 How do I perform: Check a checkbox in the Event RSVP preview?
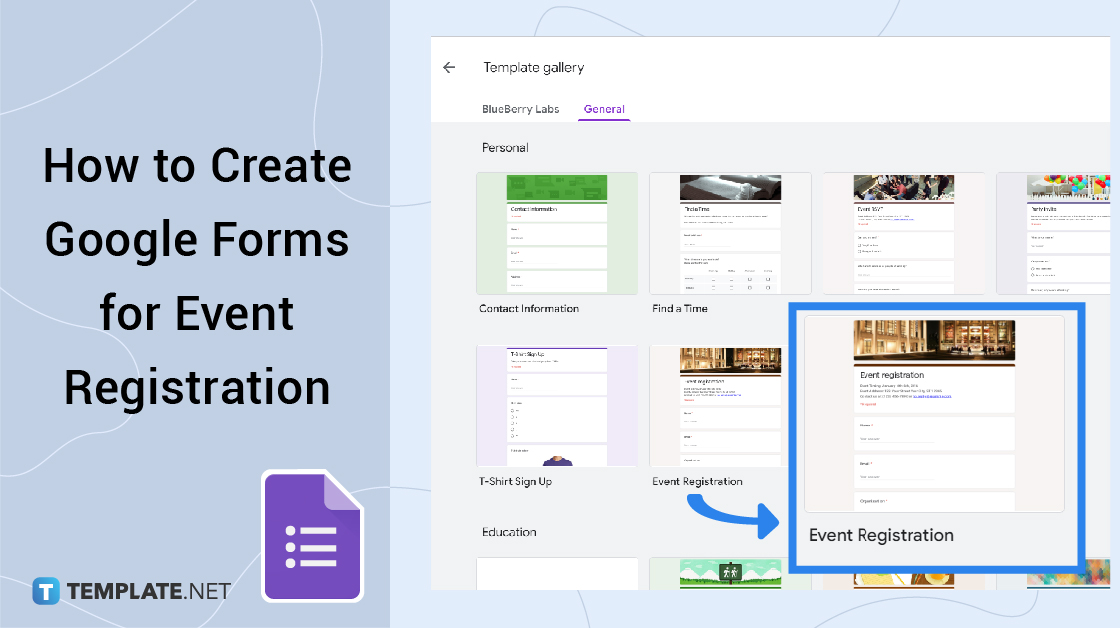pyautogui.click(x=860, y=246)
